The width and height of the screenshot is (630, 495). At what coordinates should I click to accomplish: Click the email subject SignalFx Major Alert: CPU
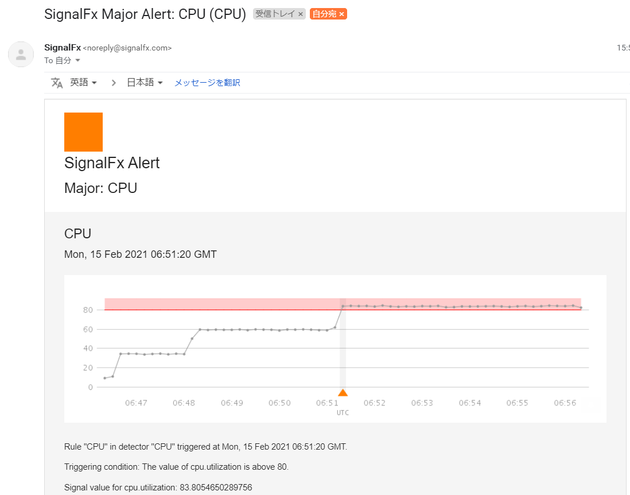point(145,14)
